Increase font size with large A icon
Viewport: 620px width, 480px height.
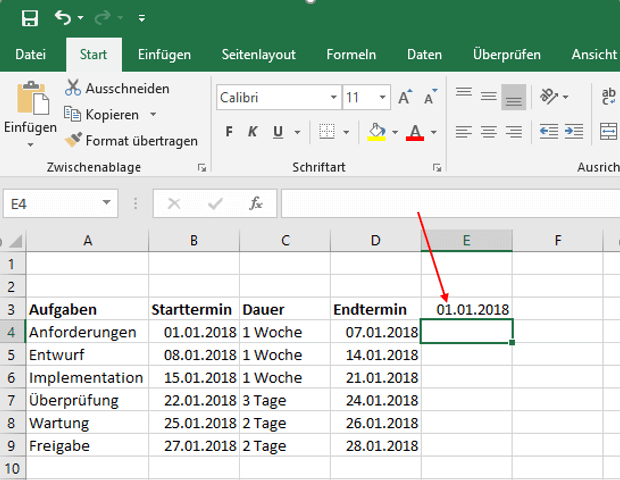(x=405, y=98)
